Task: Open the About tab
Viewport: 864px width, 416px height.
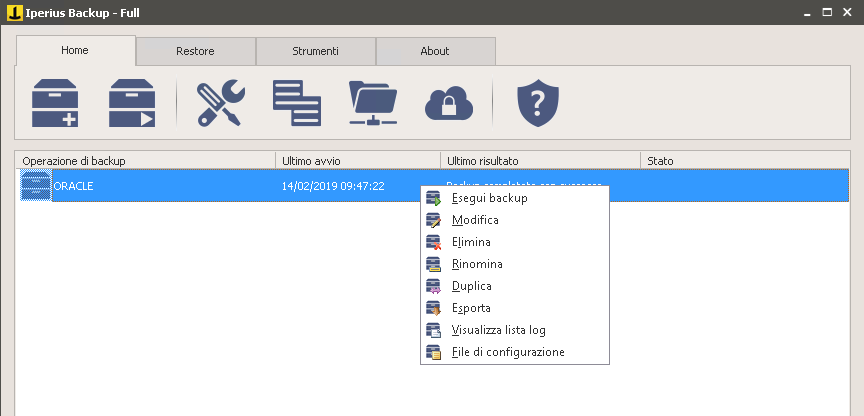Action: pos(435,51)
